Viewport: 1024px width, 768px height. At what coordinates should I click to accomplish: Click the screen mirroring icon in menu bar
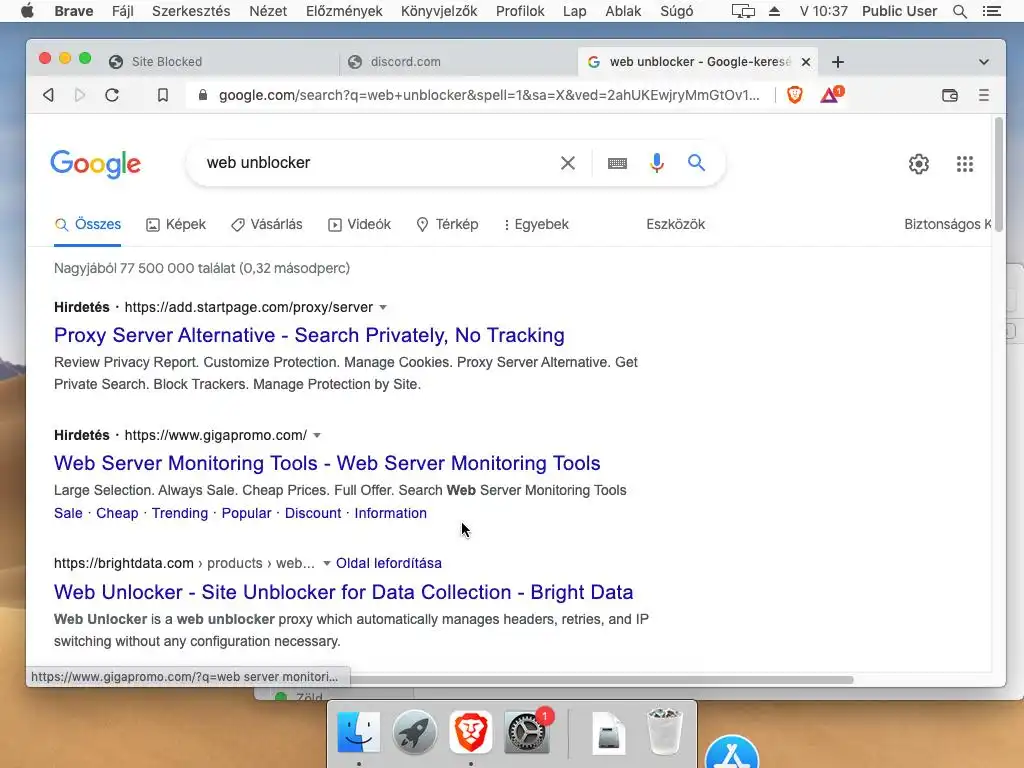pyautogui.click(x=743, y=11)
